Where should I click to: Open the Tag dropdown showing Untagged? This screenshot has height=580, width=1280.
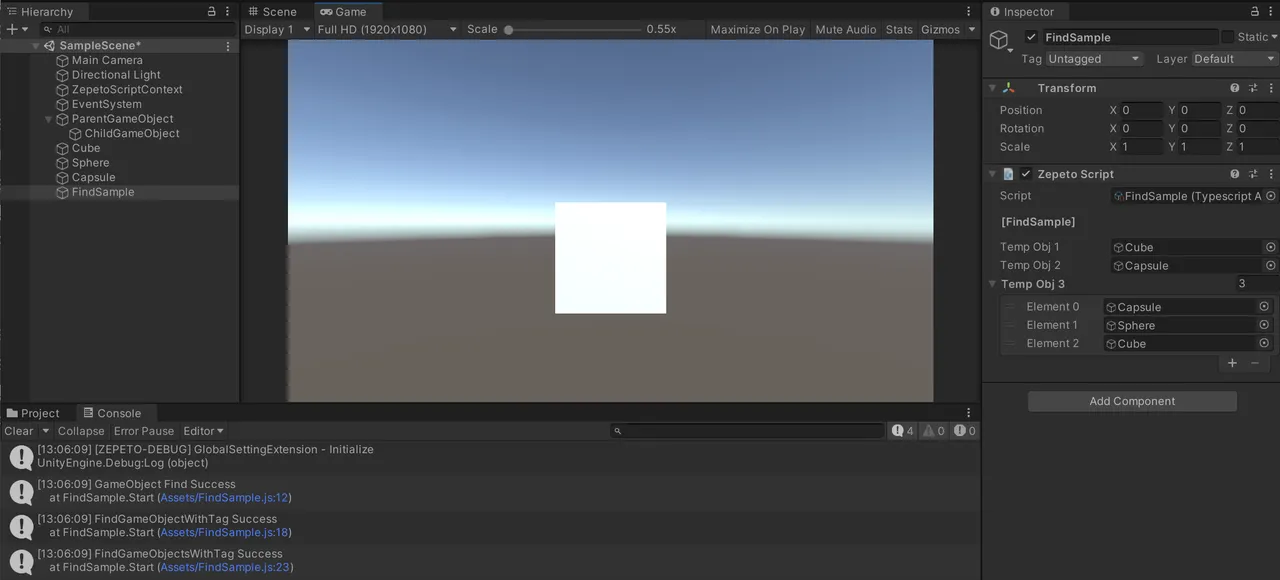[x=1094, y=58]
